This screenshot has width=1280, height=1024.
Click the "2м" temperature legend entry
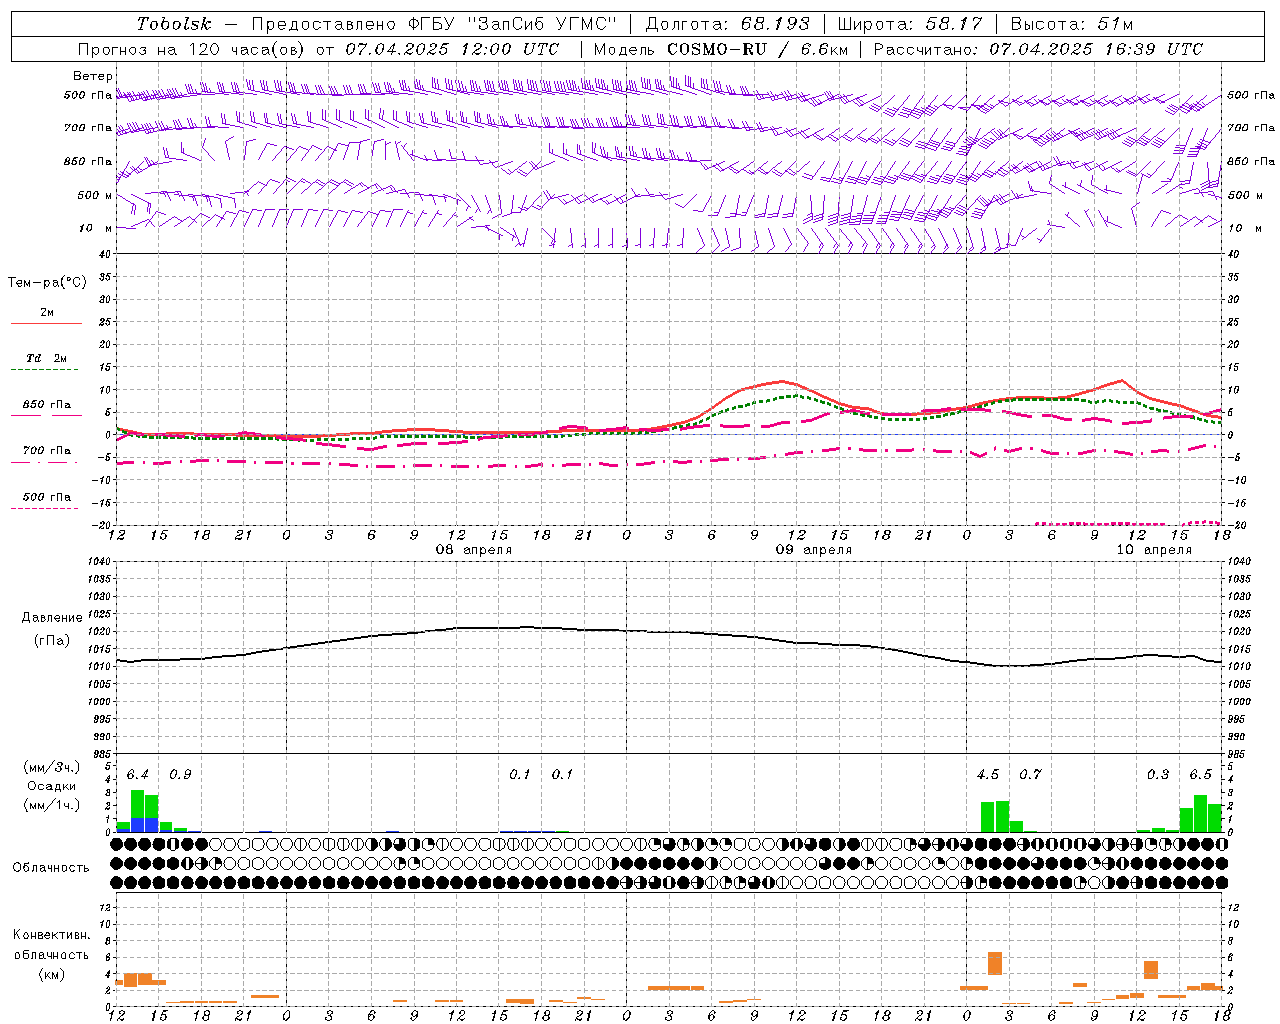47,312
